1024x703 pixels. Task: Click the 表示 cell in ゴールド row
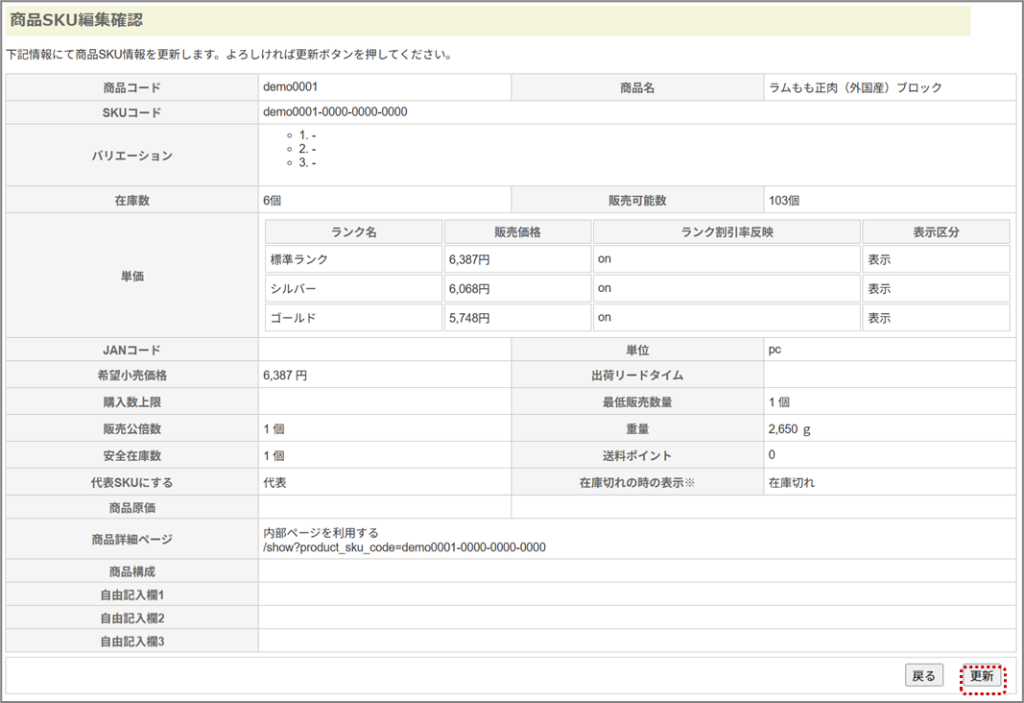click(x=879, y=318)
